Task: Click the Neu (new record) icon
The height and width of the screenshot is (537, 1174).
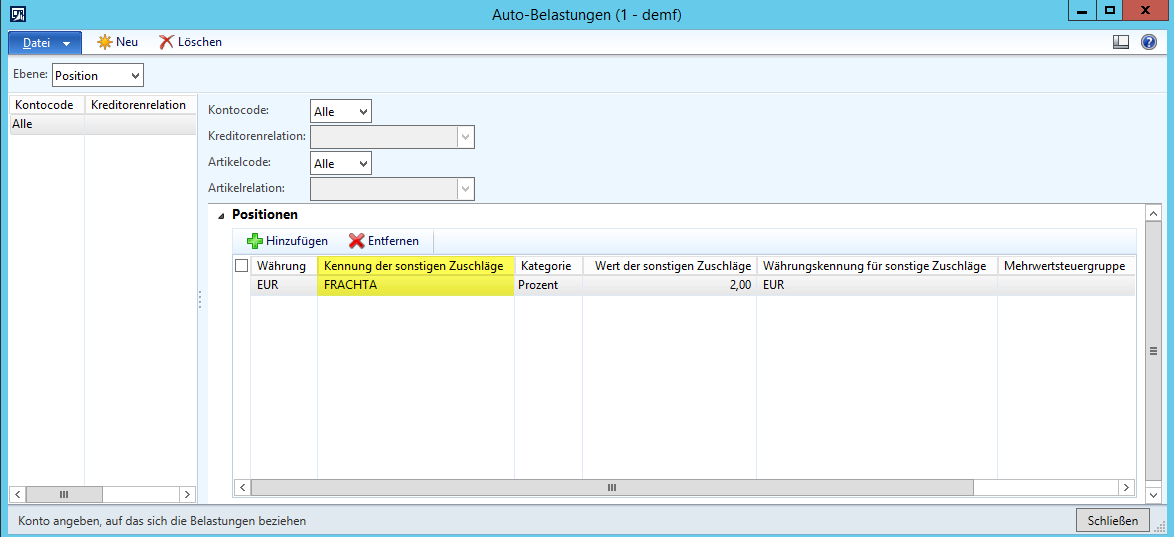Action: pos(104,42)
